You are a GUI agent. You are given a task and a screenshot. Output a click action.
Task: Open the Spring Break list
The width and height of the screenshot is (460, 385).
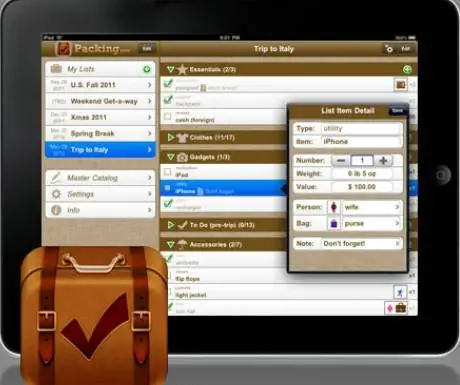(100, 133)
